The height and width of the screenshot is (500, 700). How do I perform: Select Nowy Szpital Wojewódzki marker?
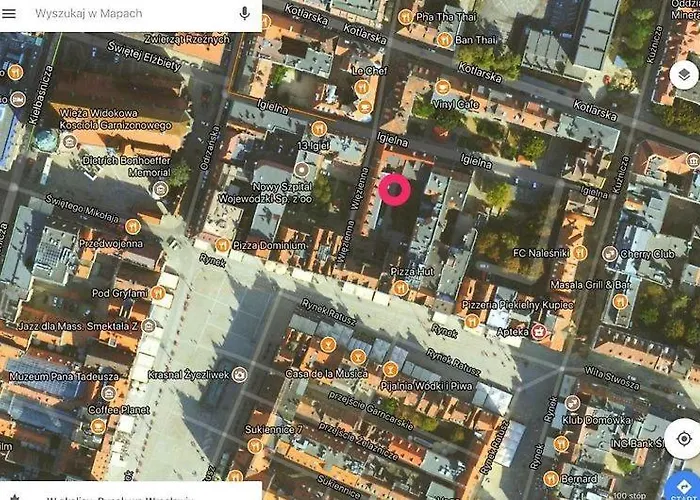[301, 170]
